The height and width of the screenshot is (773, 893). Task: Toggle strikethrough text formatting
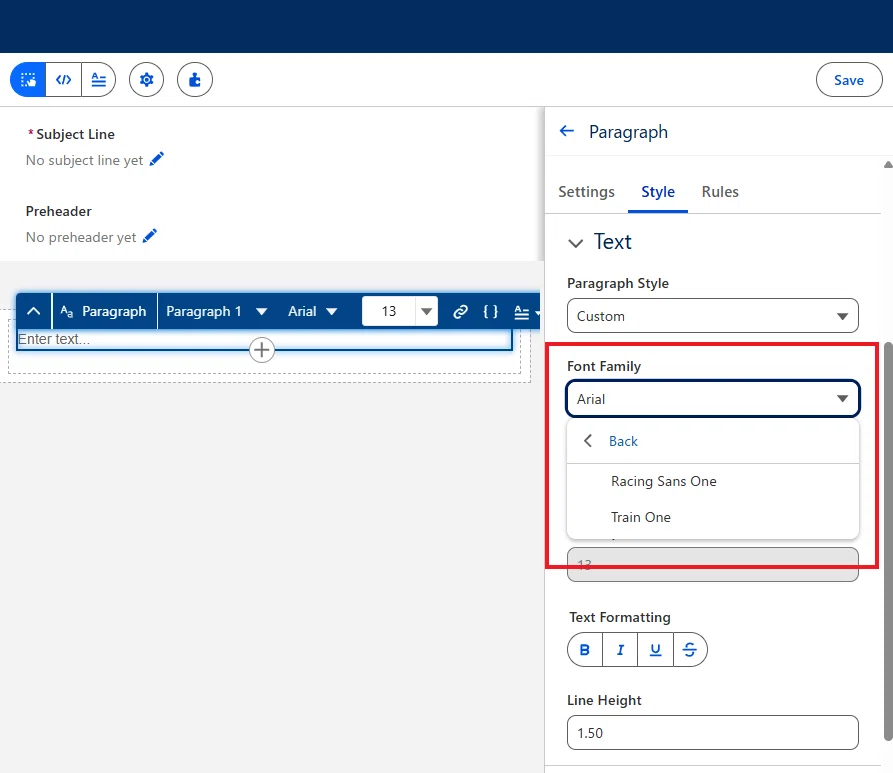690,649
